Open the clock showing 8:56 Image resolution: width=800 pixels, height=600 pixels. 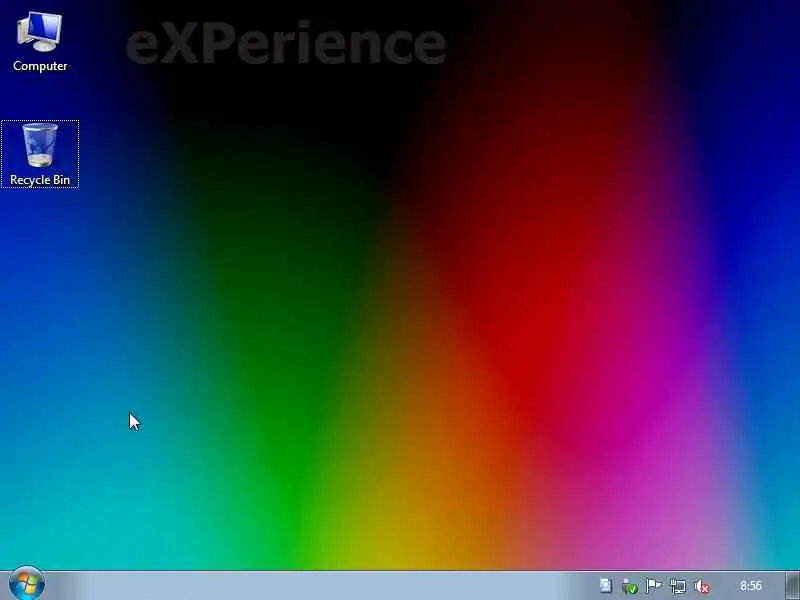pyautogui.click(x=751, y=586)
